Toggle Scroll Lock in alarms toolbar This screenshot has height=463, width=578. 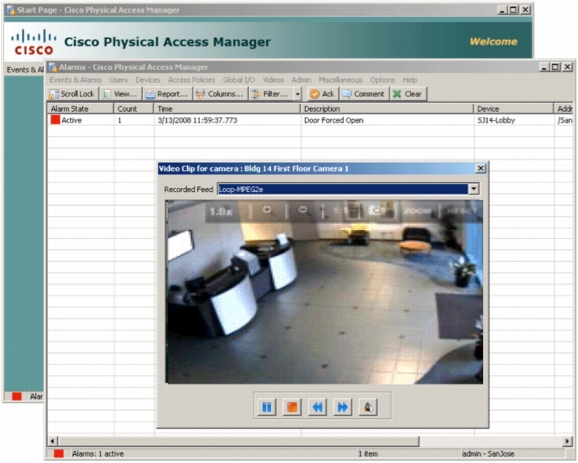(x=72, y=94)
